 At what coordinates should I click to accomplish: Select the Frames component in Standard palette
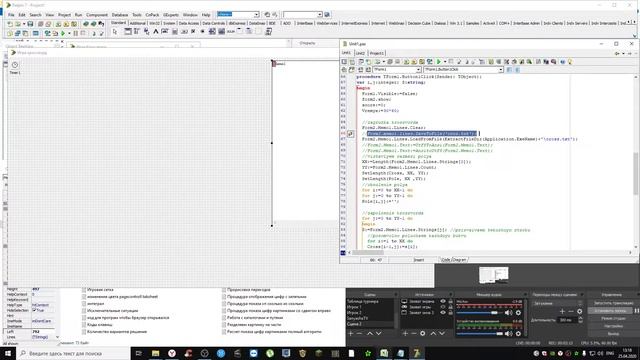click(x=128, y=31)
